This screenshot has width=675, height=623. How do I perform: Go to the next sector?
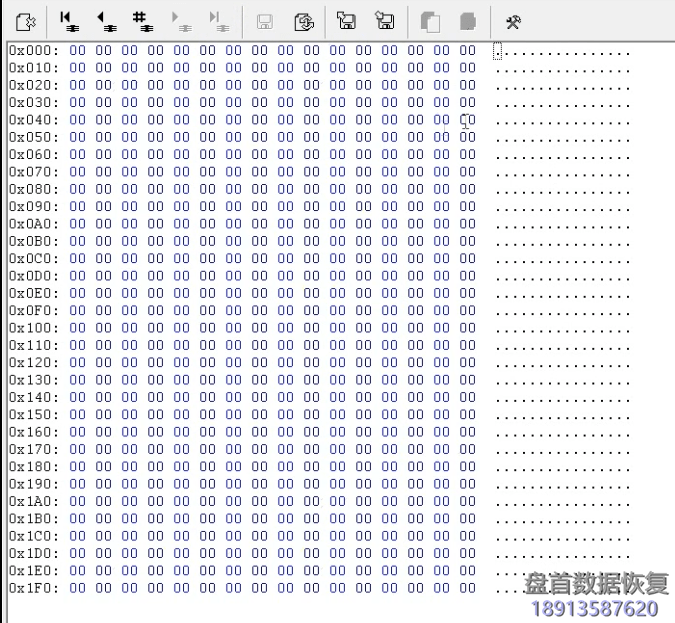pyautogui.click(x=179, y=20)
